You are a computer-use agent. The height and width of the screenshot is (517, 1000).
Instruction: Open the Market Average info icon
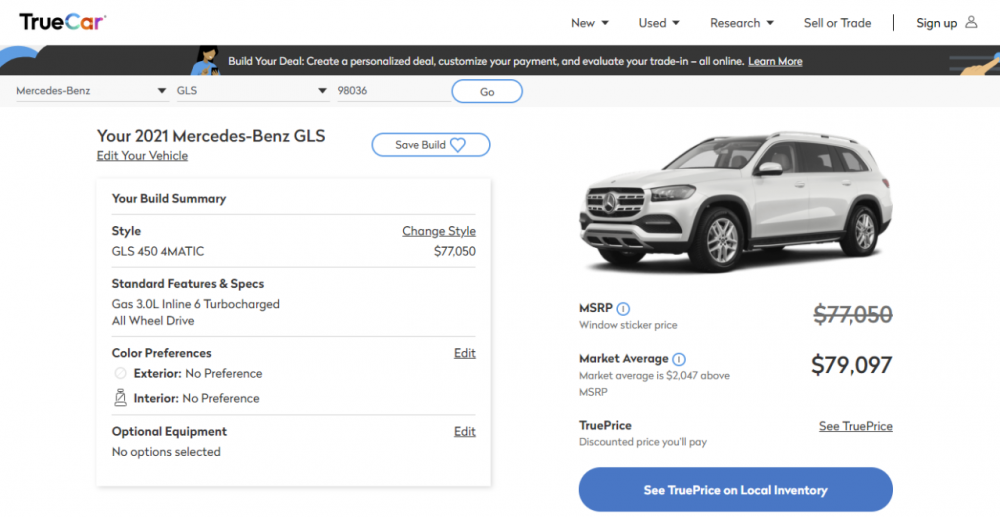[679, 359]
